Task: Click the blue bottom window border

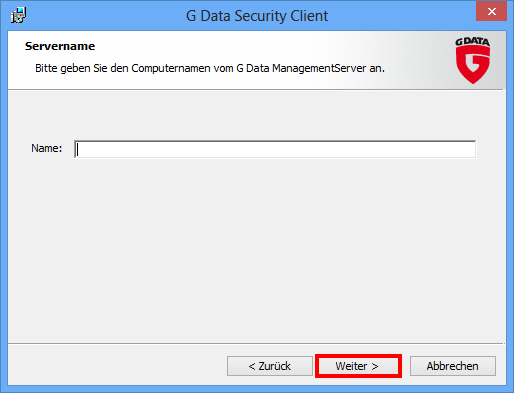Action: 257,389
